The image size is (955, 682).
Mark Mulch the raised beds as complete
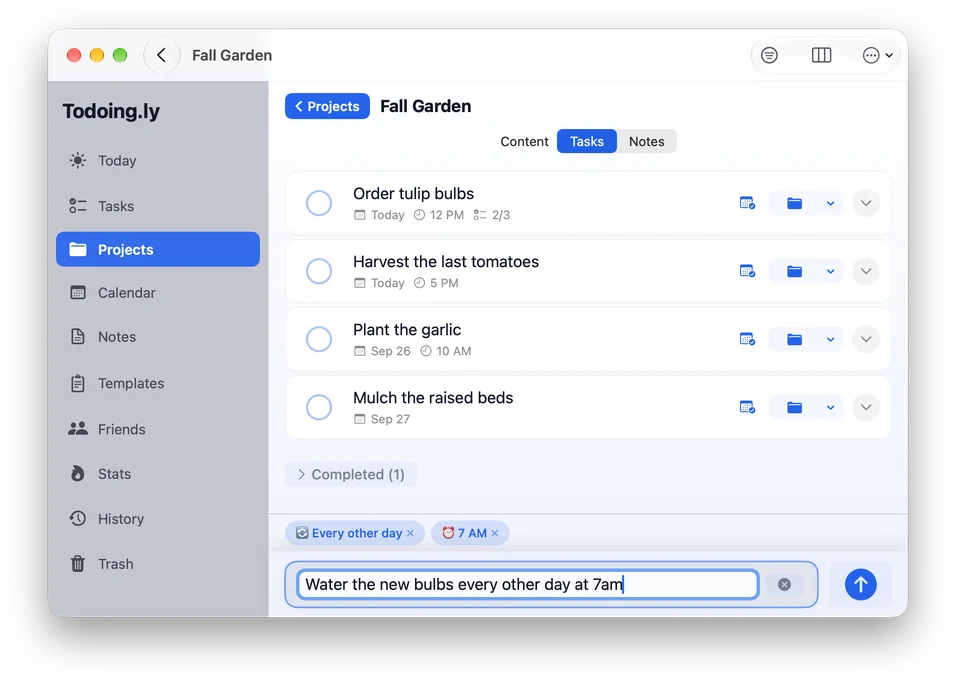[x=319, y=407]
